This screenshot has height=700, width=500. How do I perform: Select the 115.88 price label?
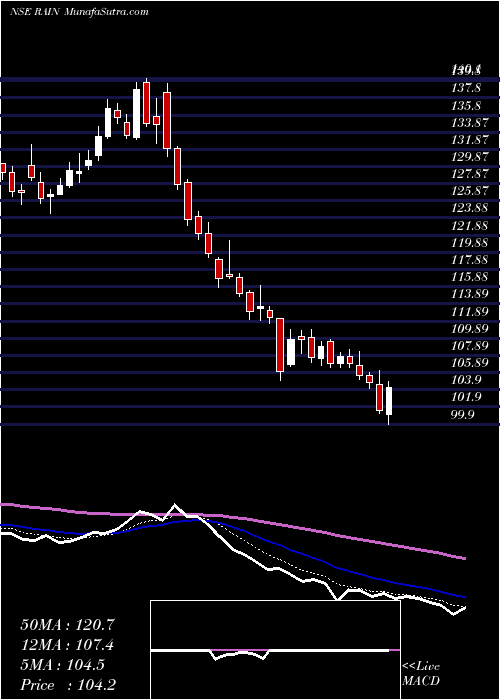(469, 277)
